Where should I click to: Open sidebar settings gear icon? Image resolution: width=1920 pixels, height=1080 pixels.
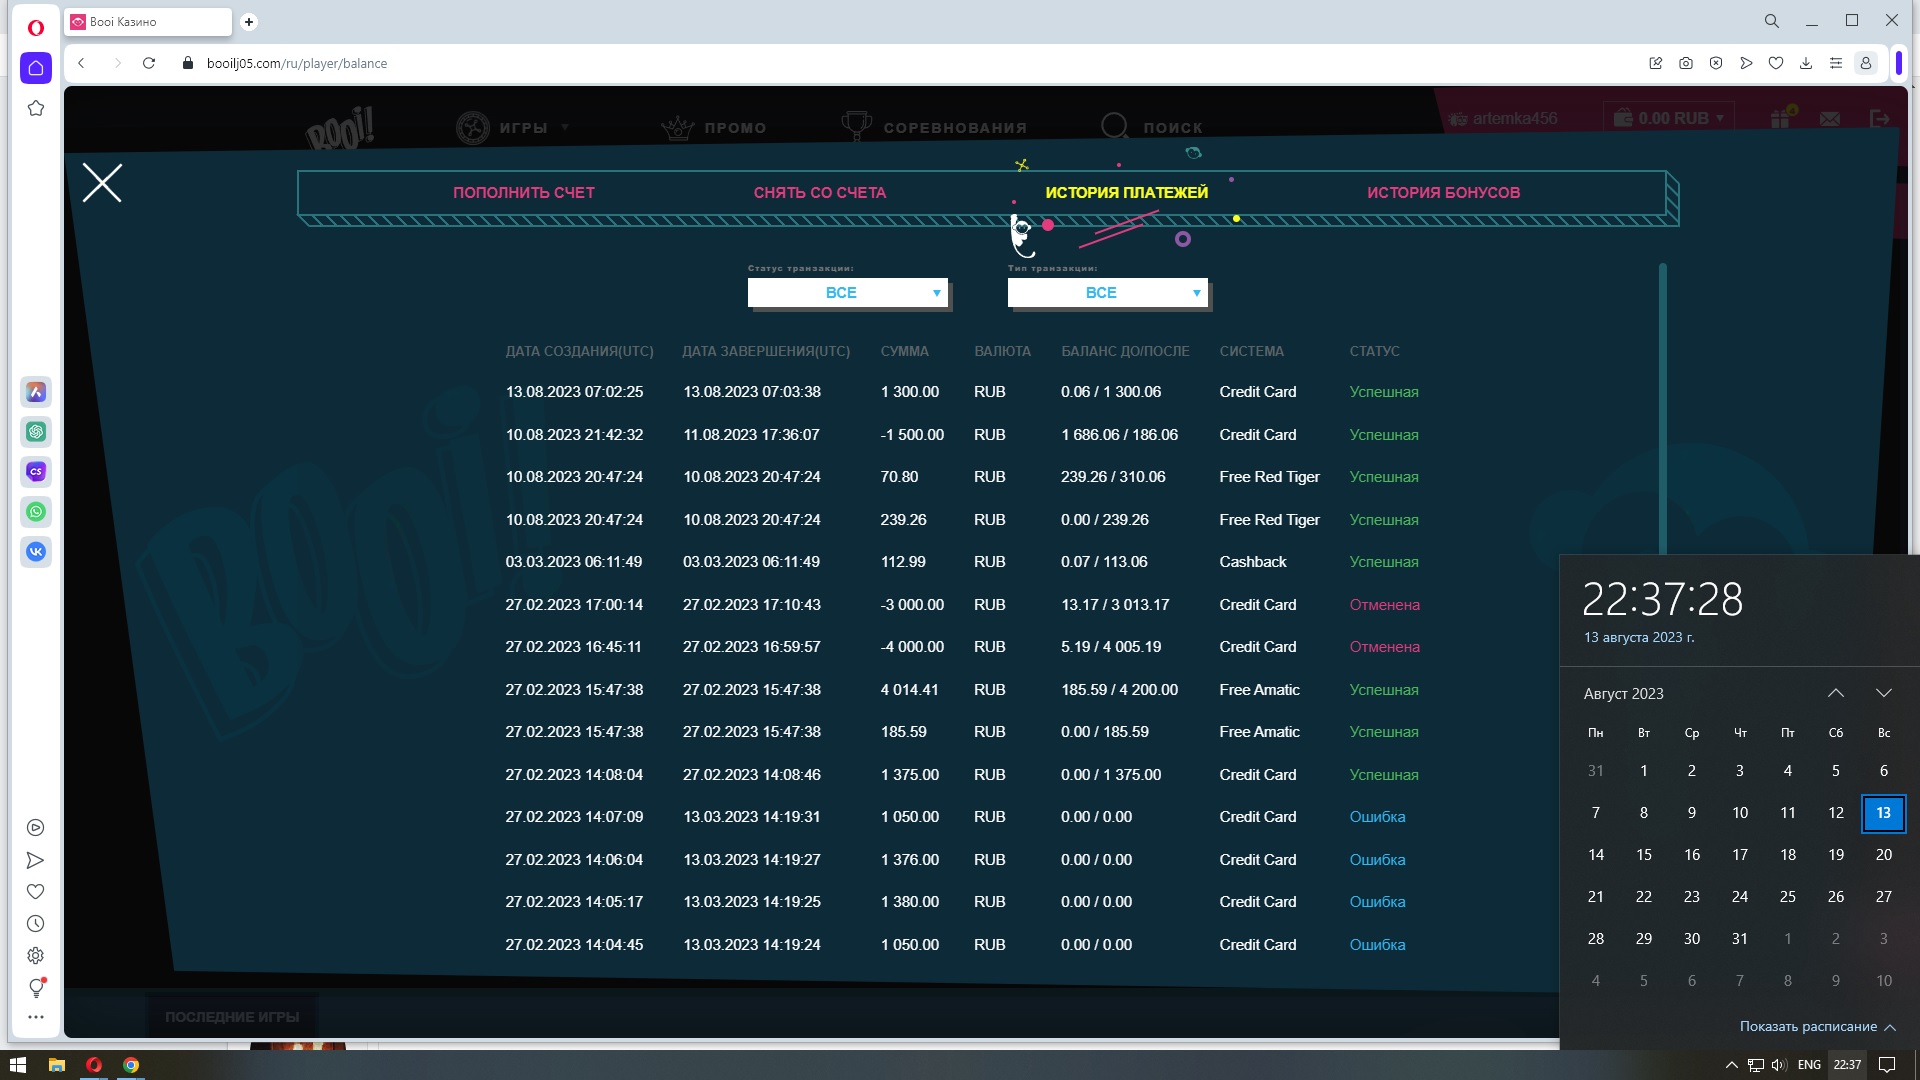click(x=36, y=956)
